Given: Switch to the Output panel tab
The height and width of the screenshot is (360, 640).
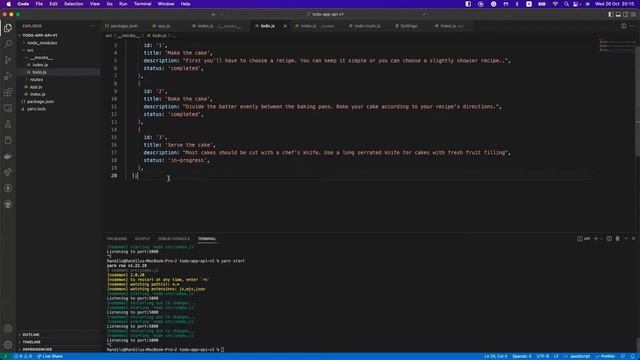Looking at the screenshot, I should (x=142, y=239).
